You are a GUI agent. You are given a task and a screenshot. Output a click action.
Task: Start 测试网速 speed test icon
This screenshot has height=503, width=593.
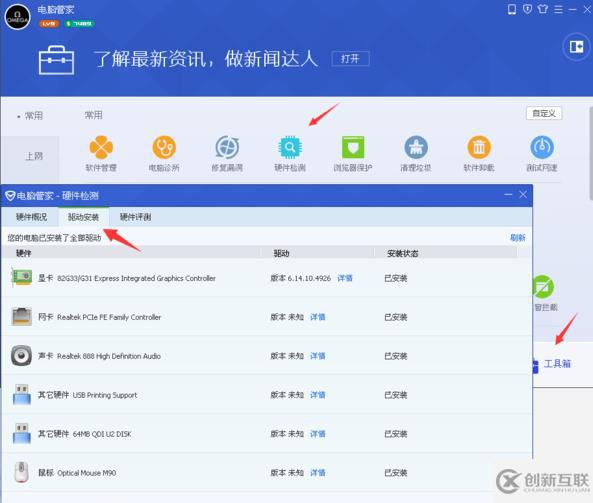pos(542,147)
